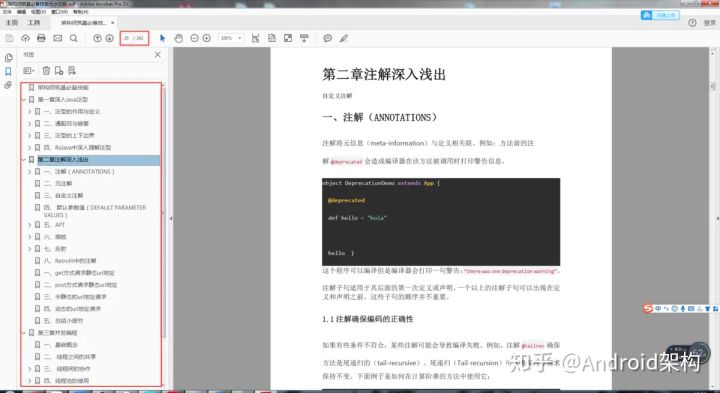Select the highlighter pen tool
The width and height of the screenshot is (720, 393).
[x=344, y=38]
